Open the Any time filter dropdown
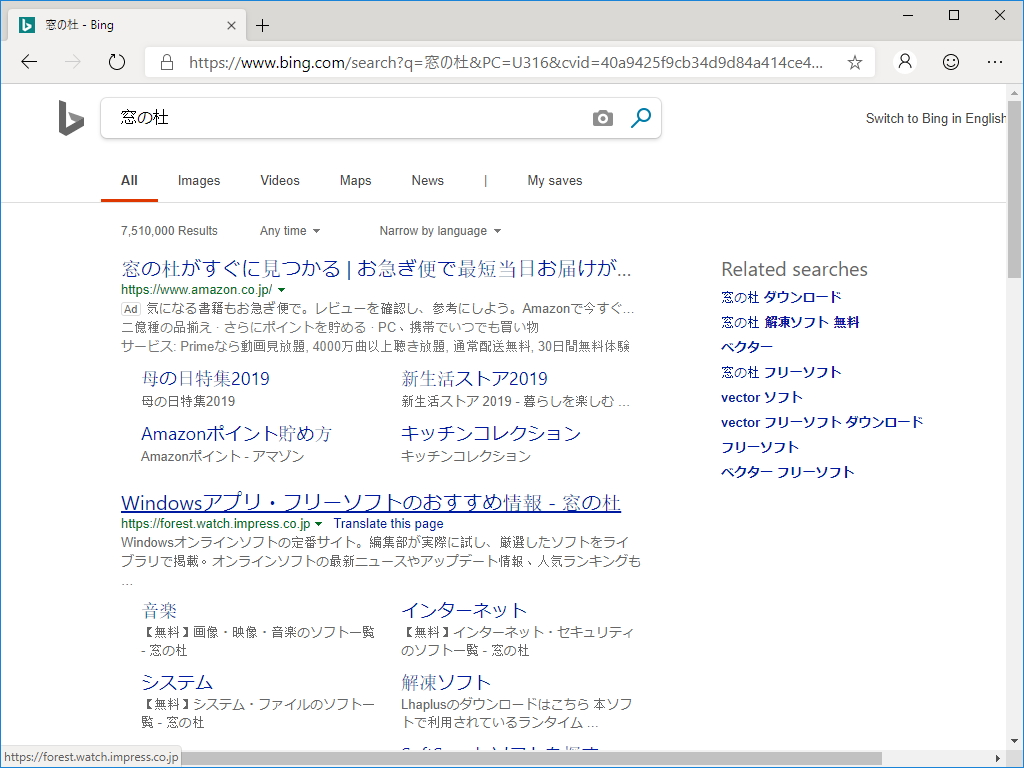This screenshot has width=1024, height=768. (289, 230)
